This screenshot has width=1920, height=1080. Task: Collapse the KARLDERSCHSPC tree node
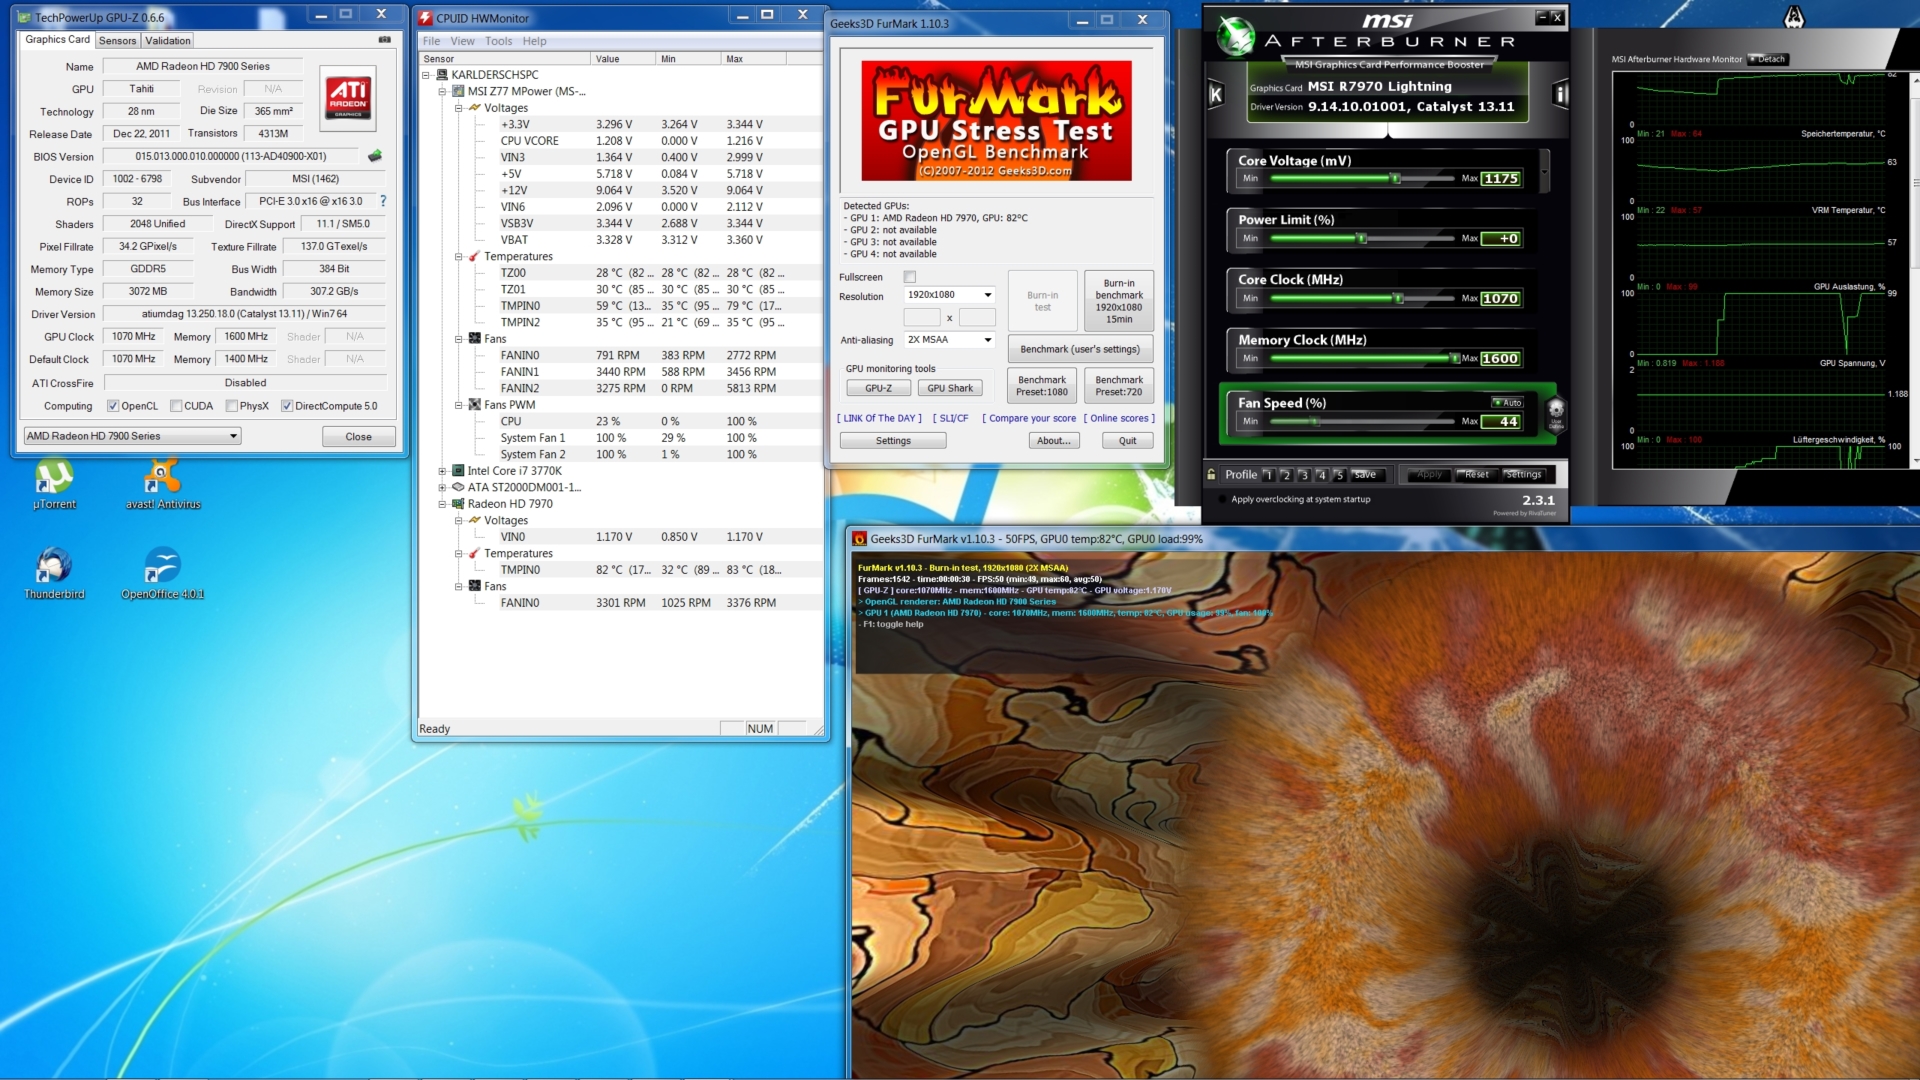(425, 75)
